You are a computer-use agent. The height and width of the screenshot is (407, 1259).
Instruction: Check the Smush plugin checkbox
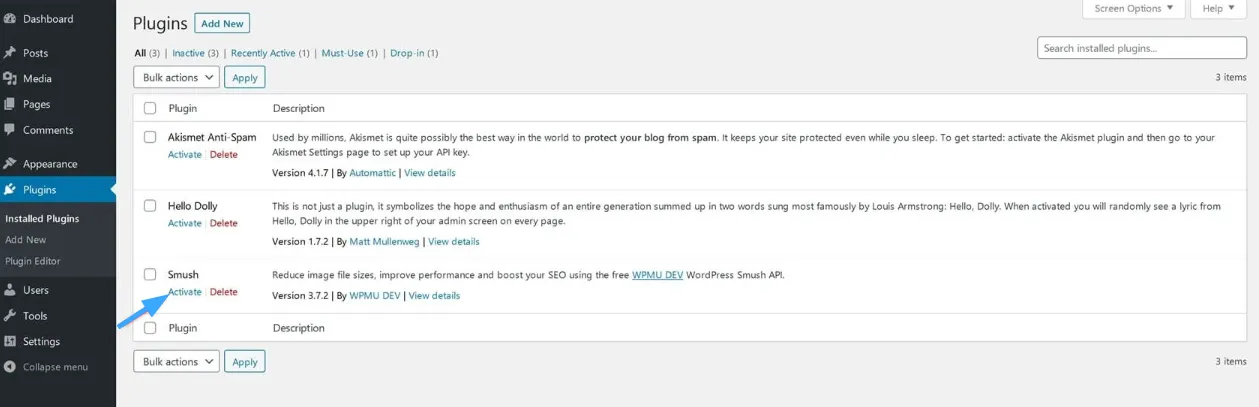point(150,274)
